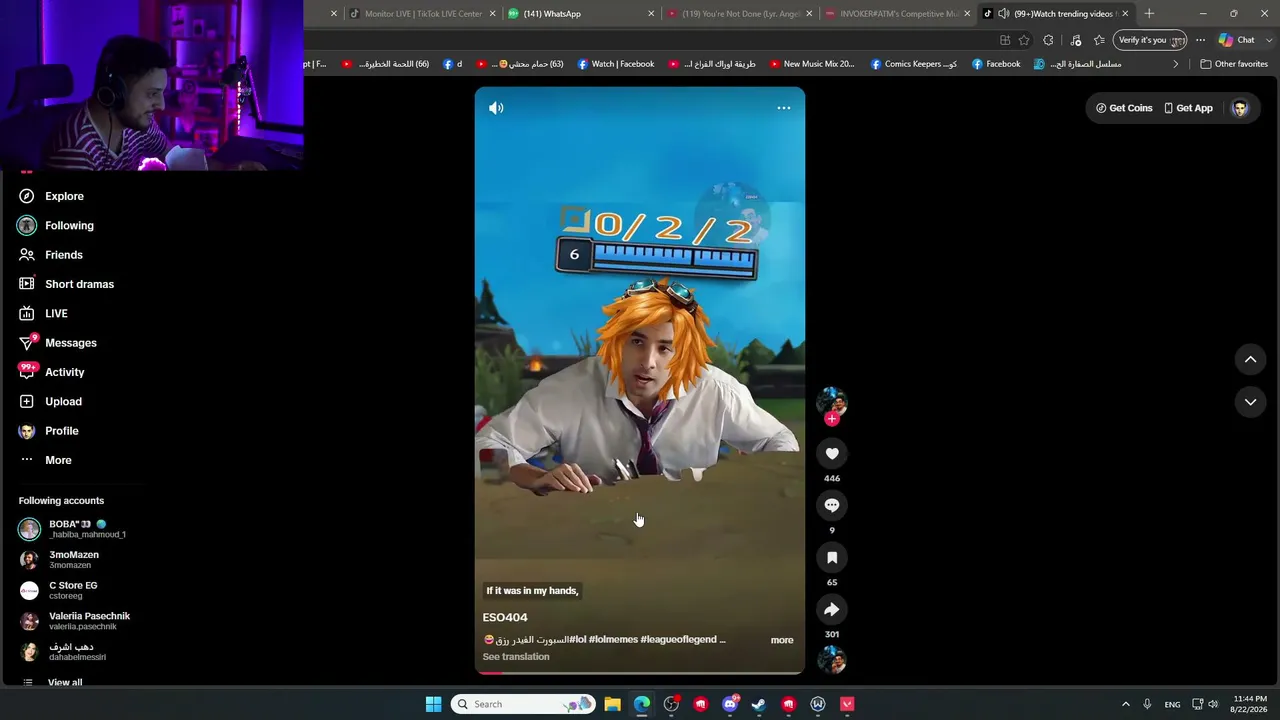Open File Explorer from the taskbar
The height and width of the screenshot is (720, 1280).
coord(613,704)
